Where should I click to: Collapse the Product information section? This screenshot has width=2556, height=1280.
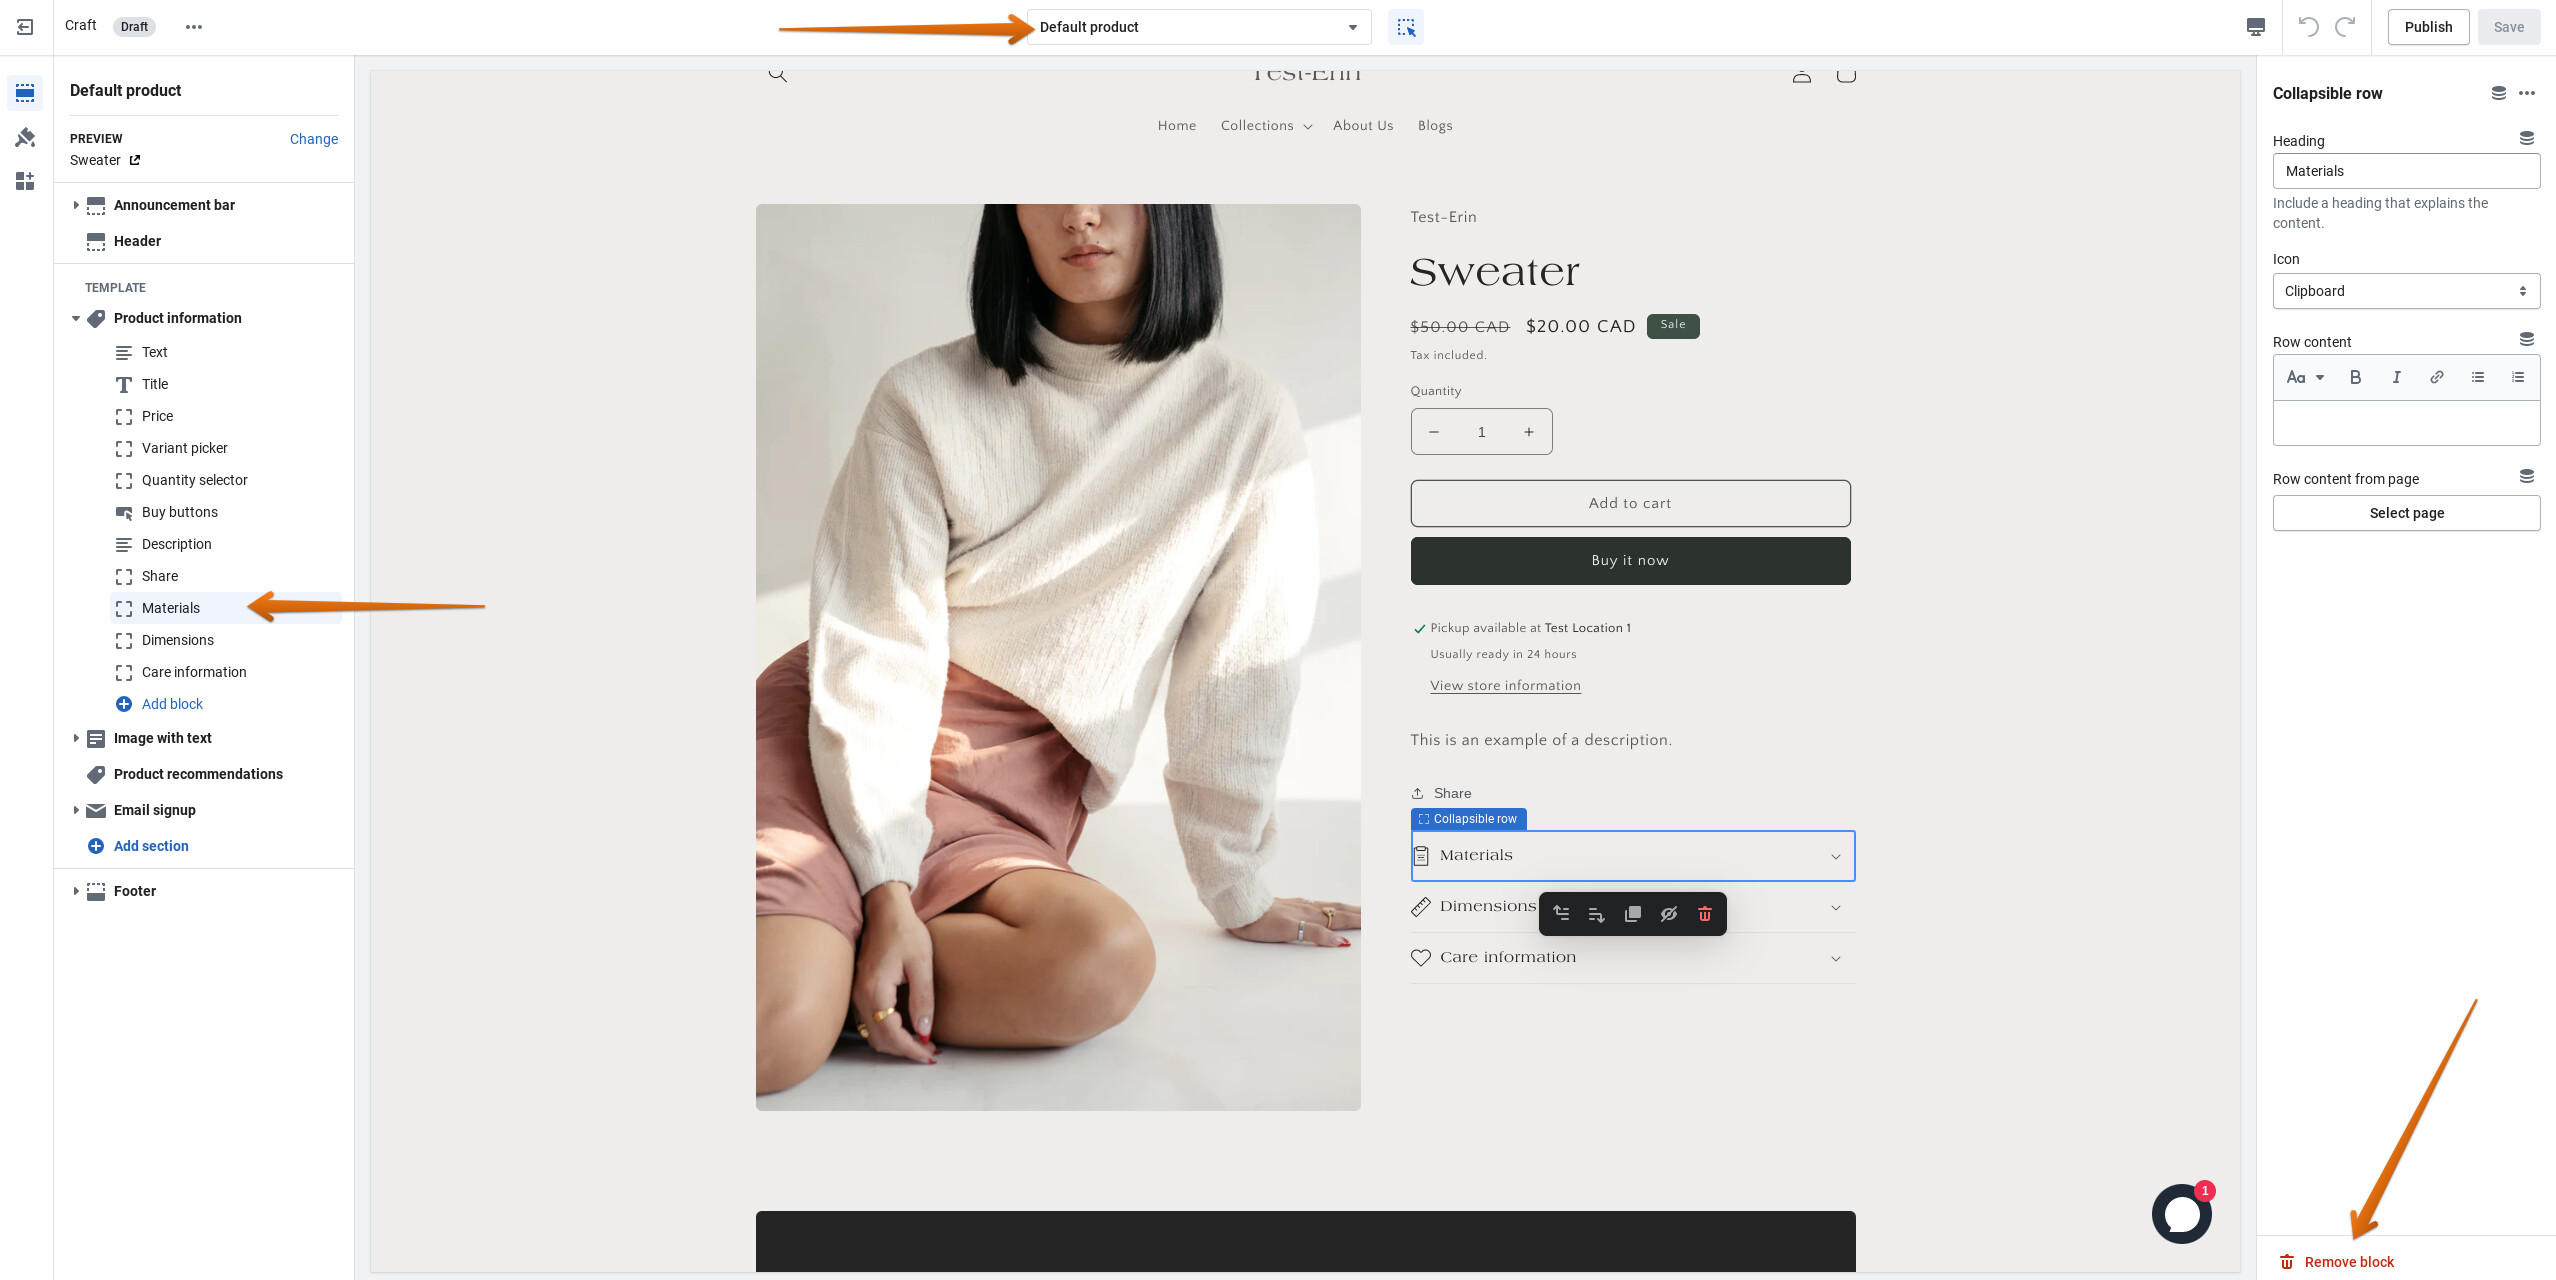click(x=76, y=318)
